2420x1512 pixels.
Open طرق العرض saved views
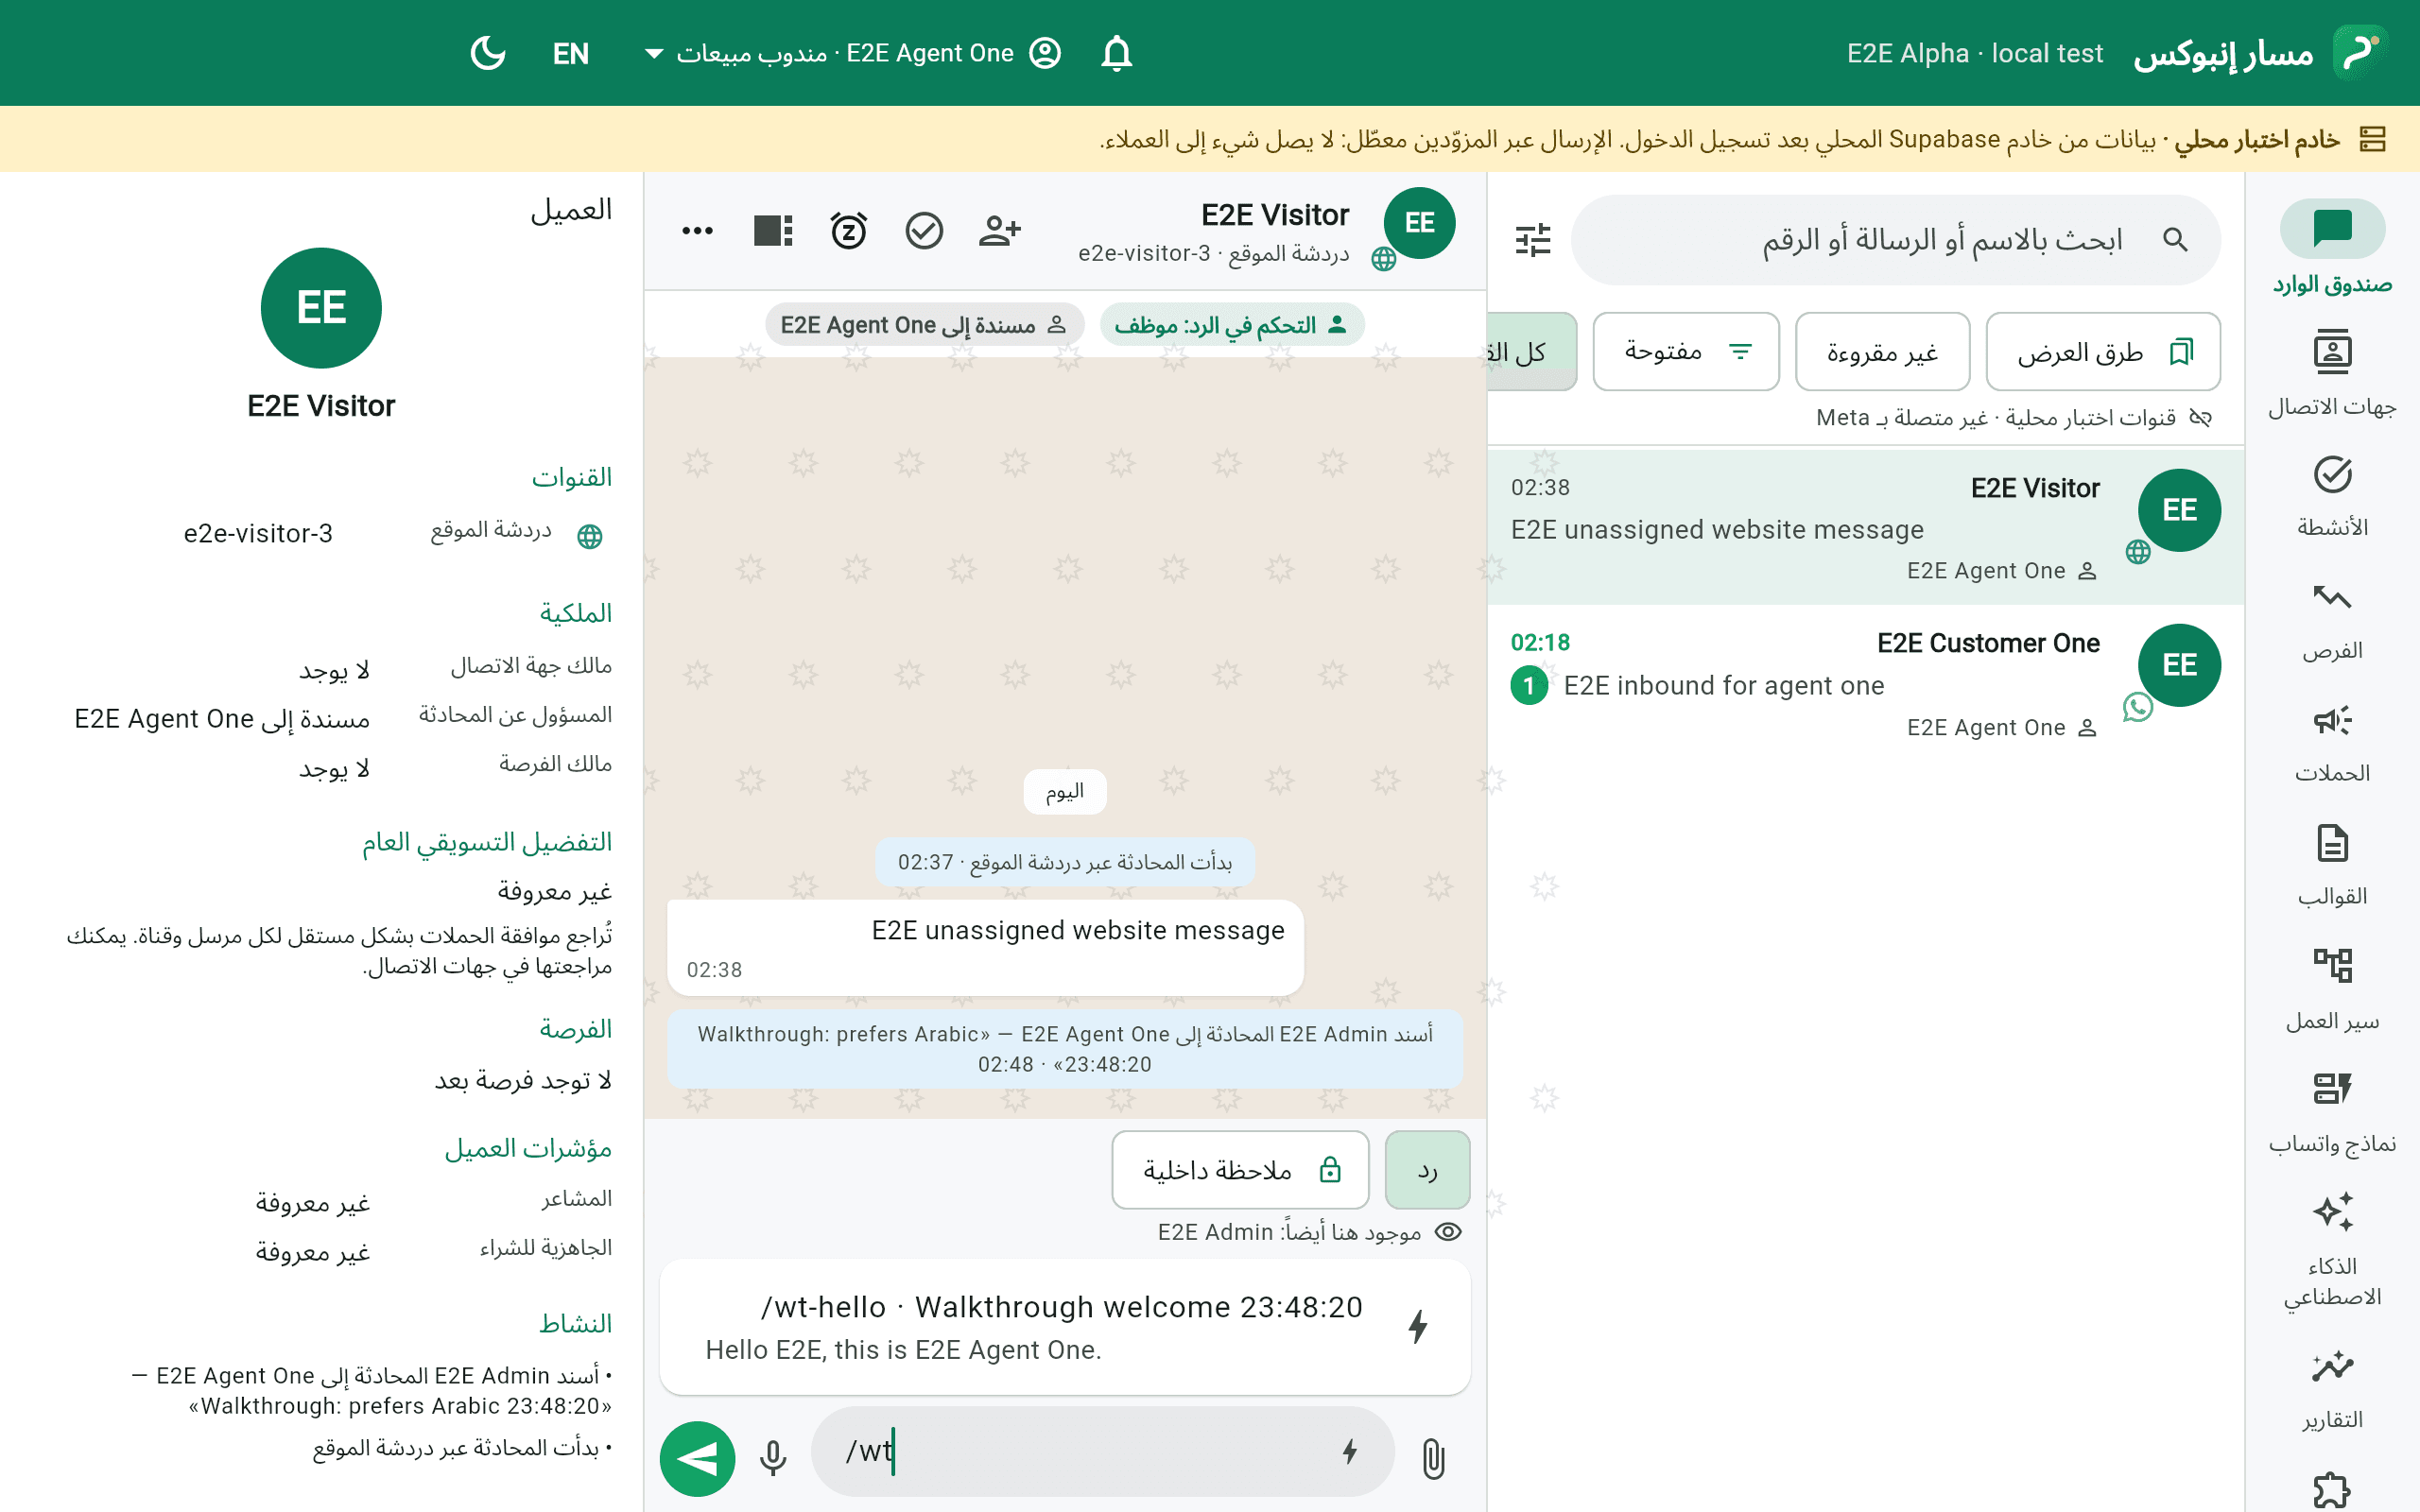(x=2103, y=352)
